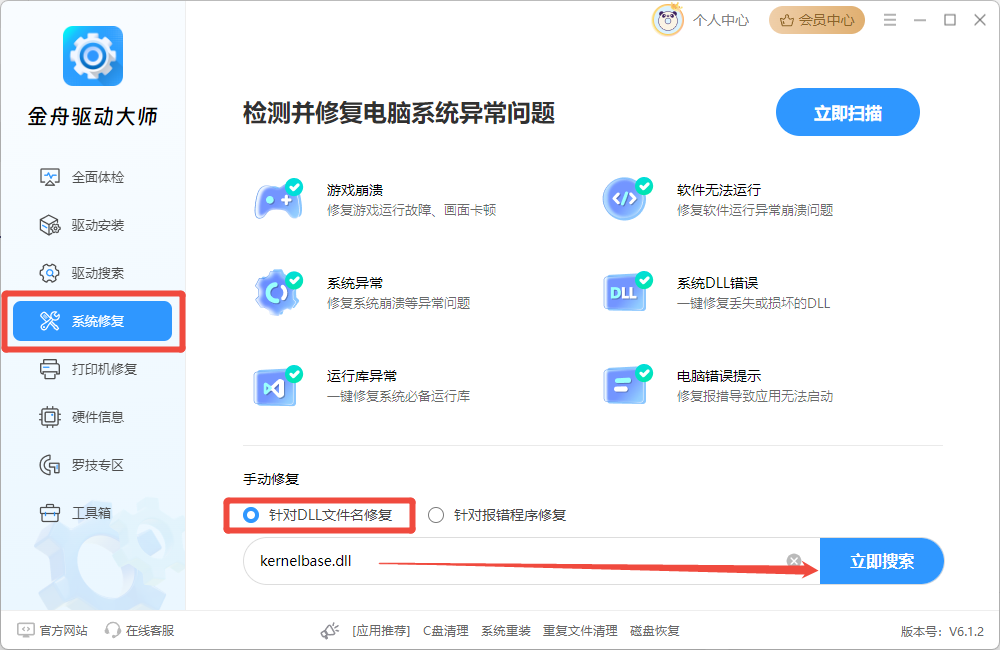1000x650 pixels.
Task: Select the 游戏崩溃 title text
Action: click(355, 190)
